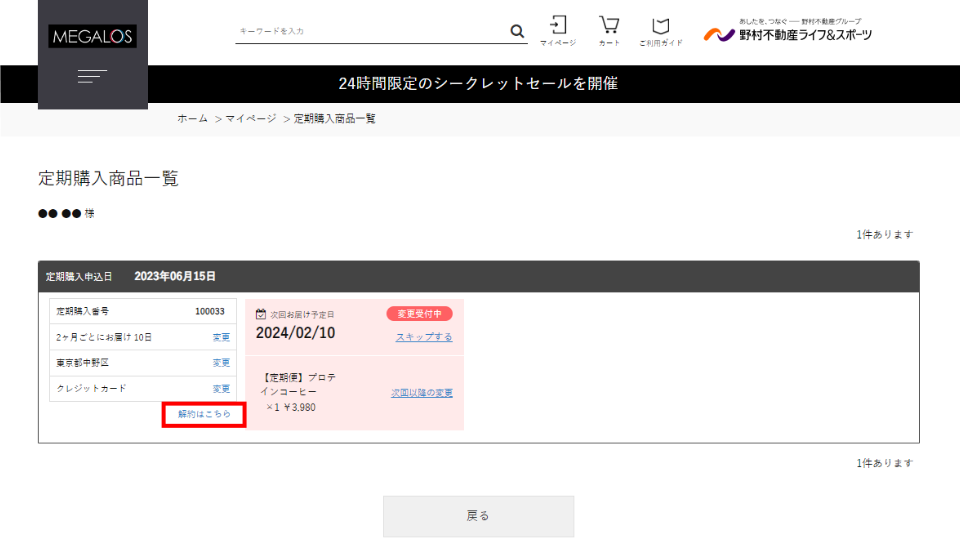Click the magnifying glass search icon
This screenshot has height=559, width=960.
(x=517, y=31)
